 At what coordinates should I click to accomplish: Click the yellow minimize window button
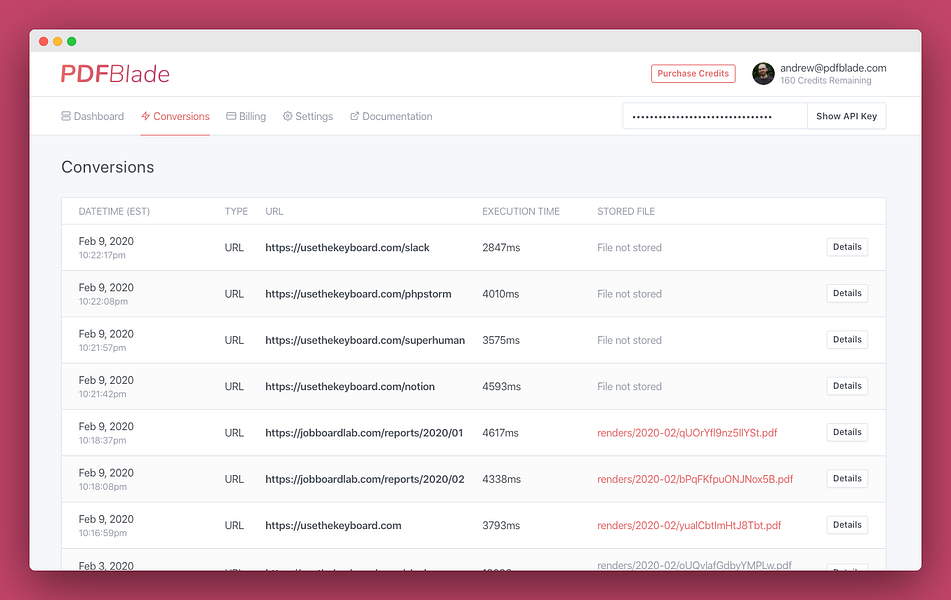click(58, 41)
